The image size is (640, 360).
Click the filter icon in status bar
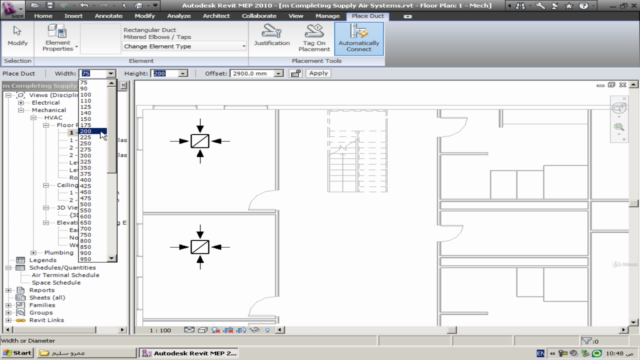tap(587, 341)
